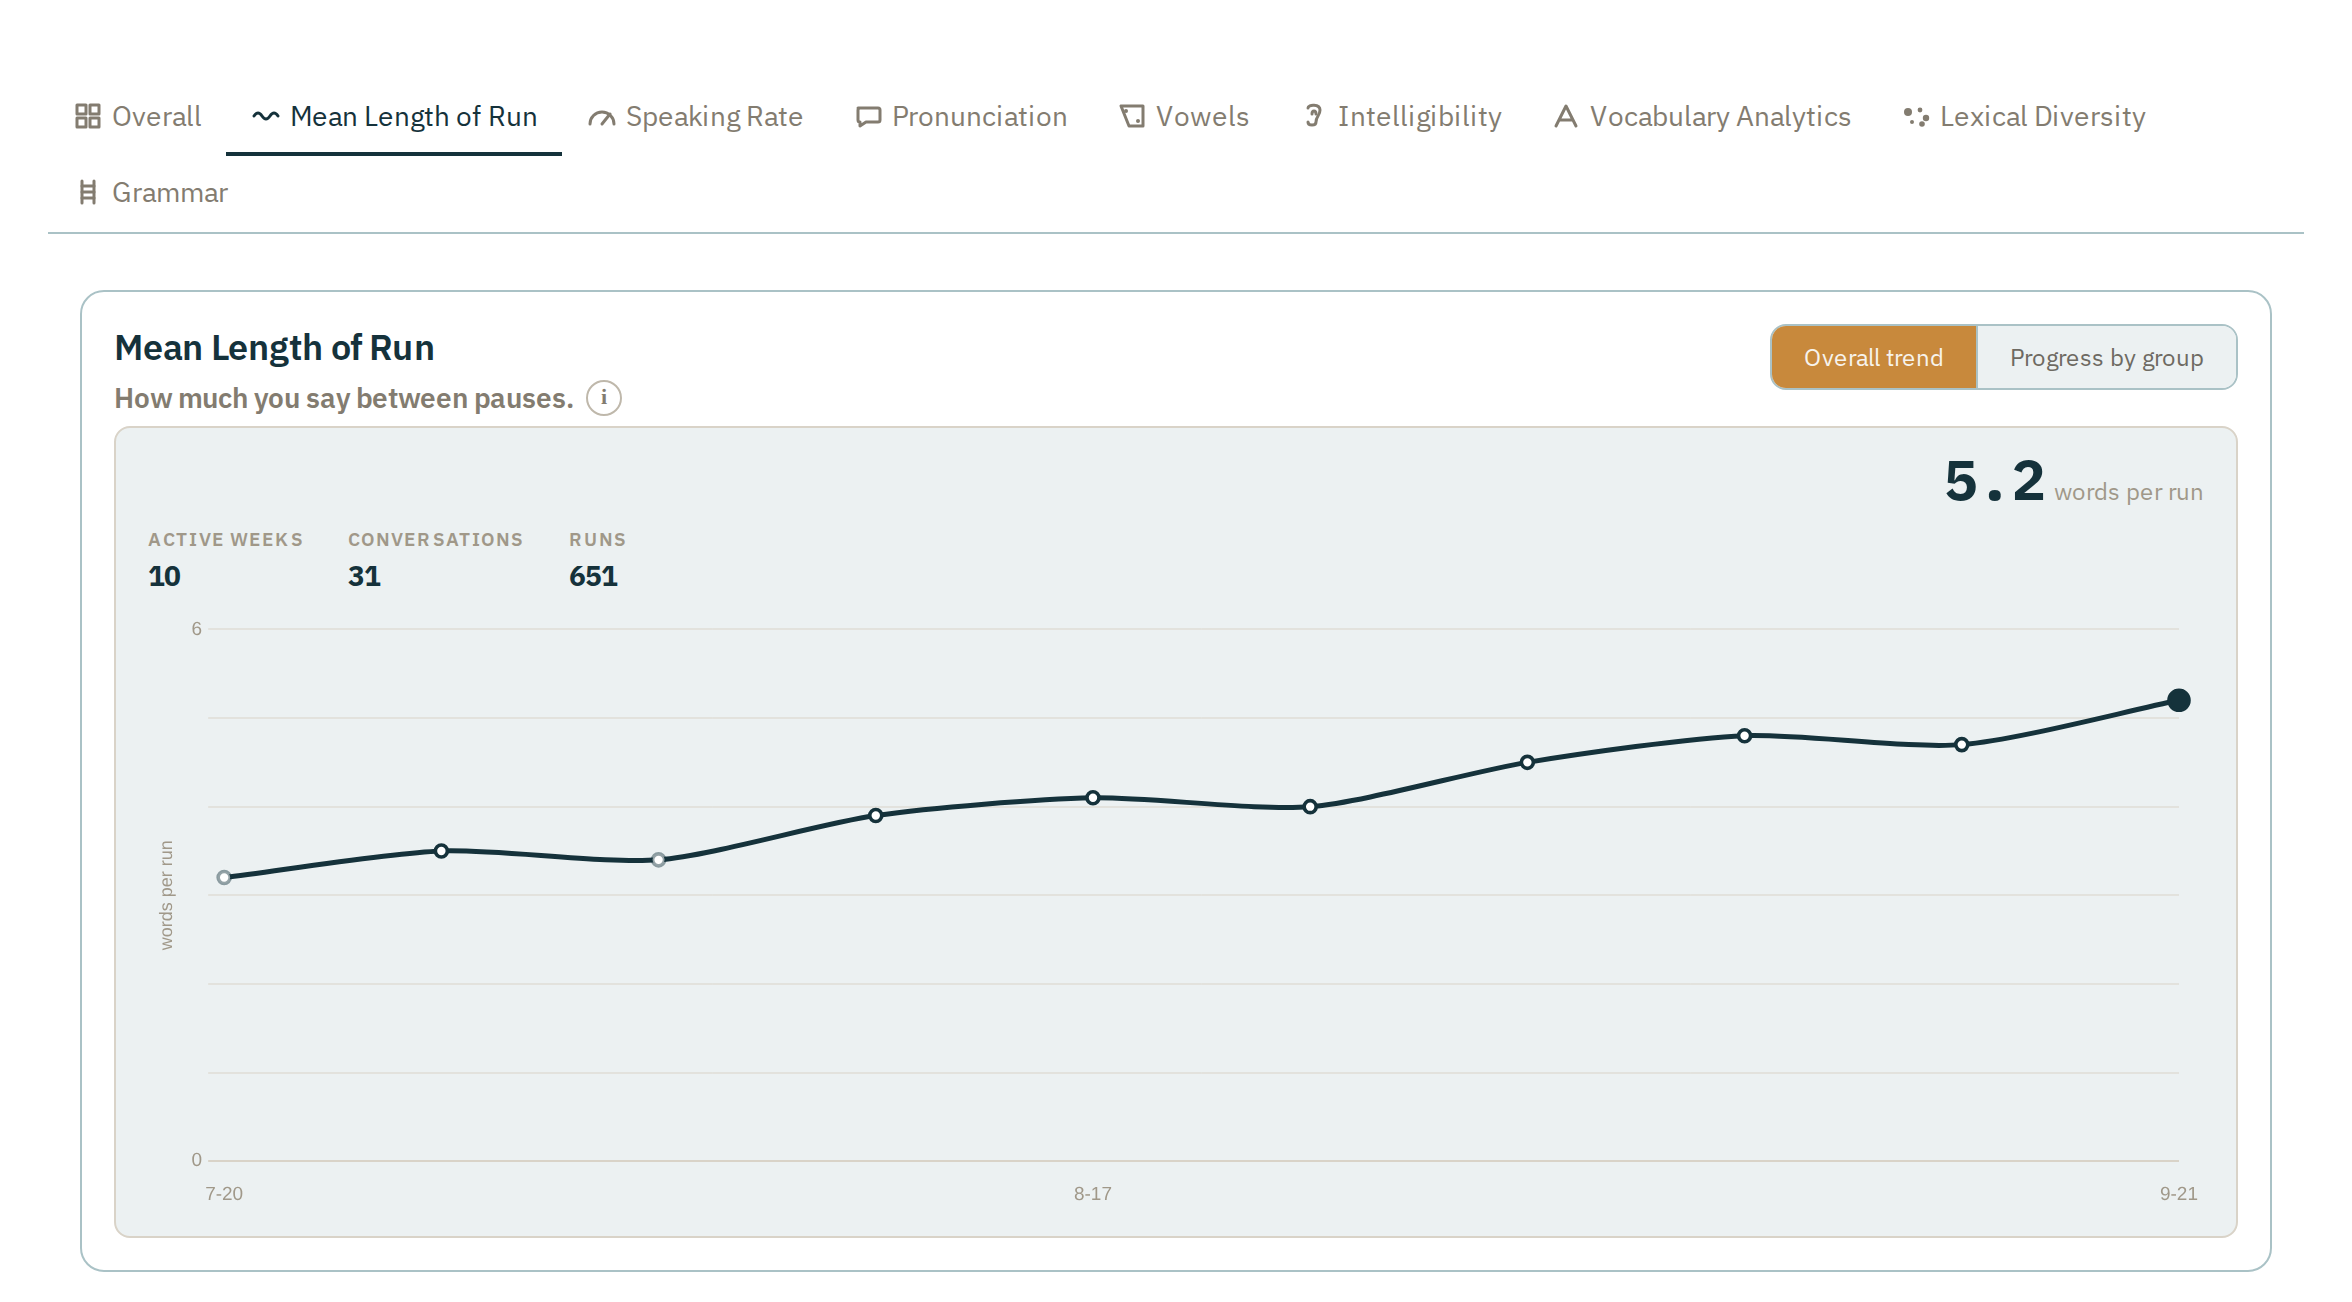Click the 8-17 data point on the line

point(1093,798)
